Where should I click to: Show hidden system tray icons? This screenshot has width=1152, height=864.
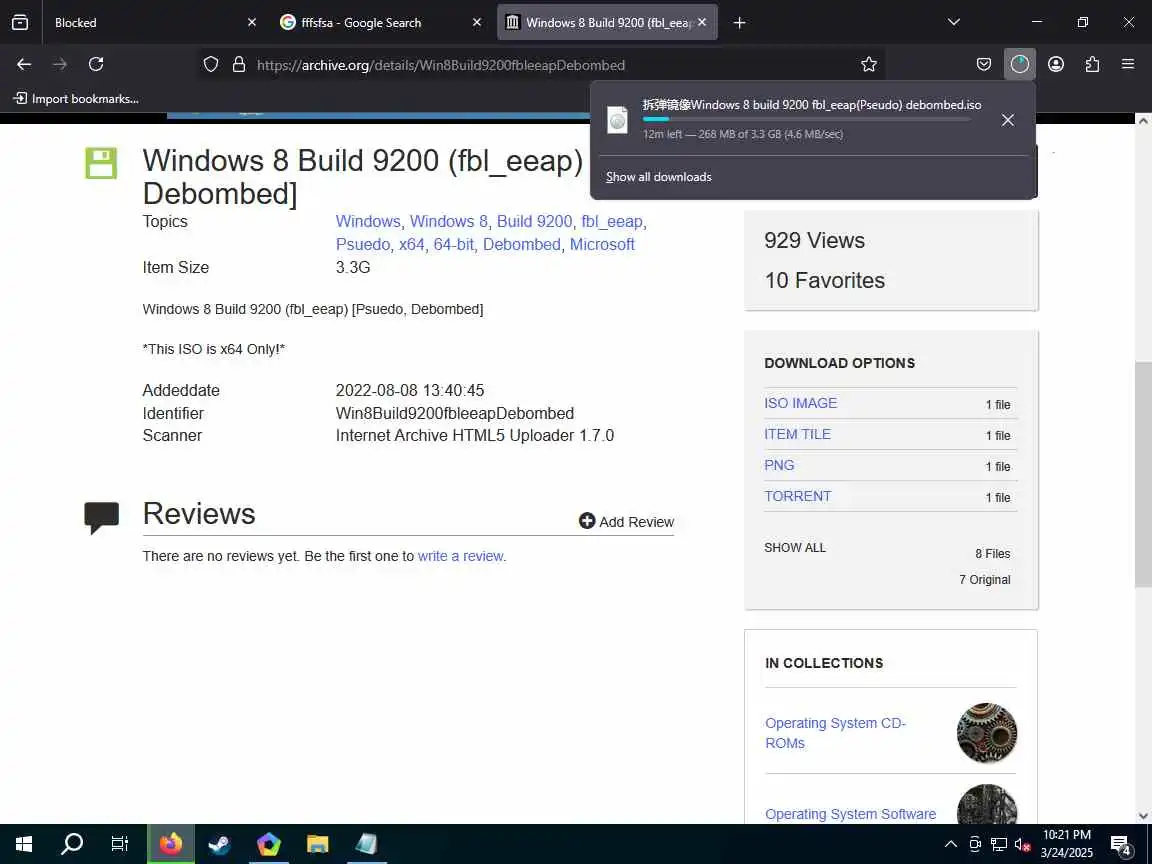(951, 843)
